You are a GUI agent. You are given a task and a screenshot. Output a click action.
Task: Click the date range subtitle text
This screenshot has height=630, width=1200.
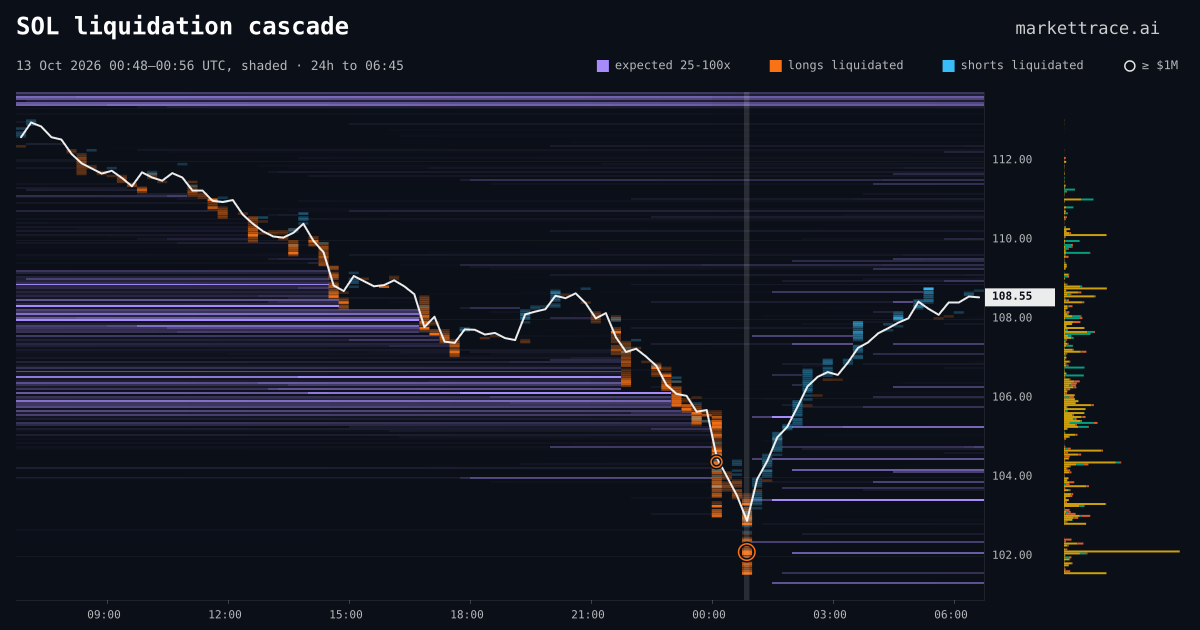click(x=210, y=66)
